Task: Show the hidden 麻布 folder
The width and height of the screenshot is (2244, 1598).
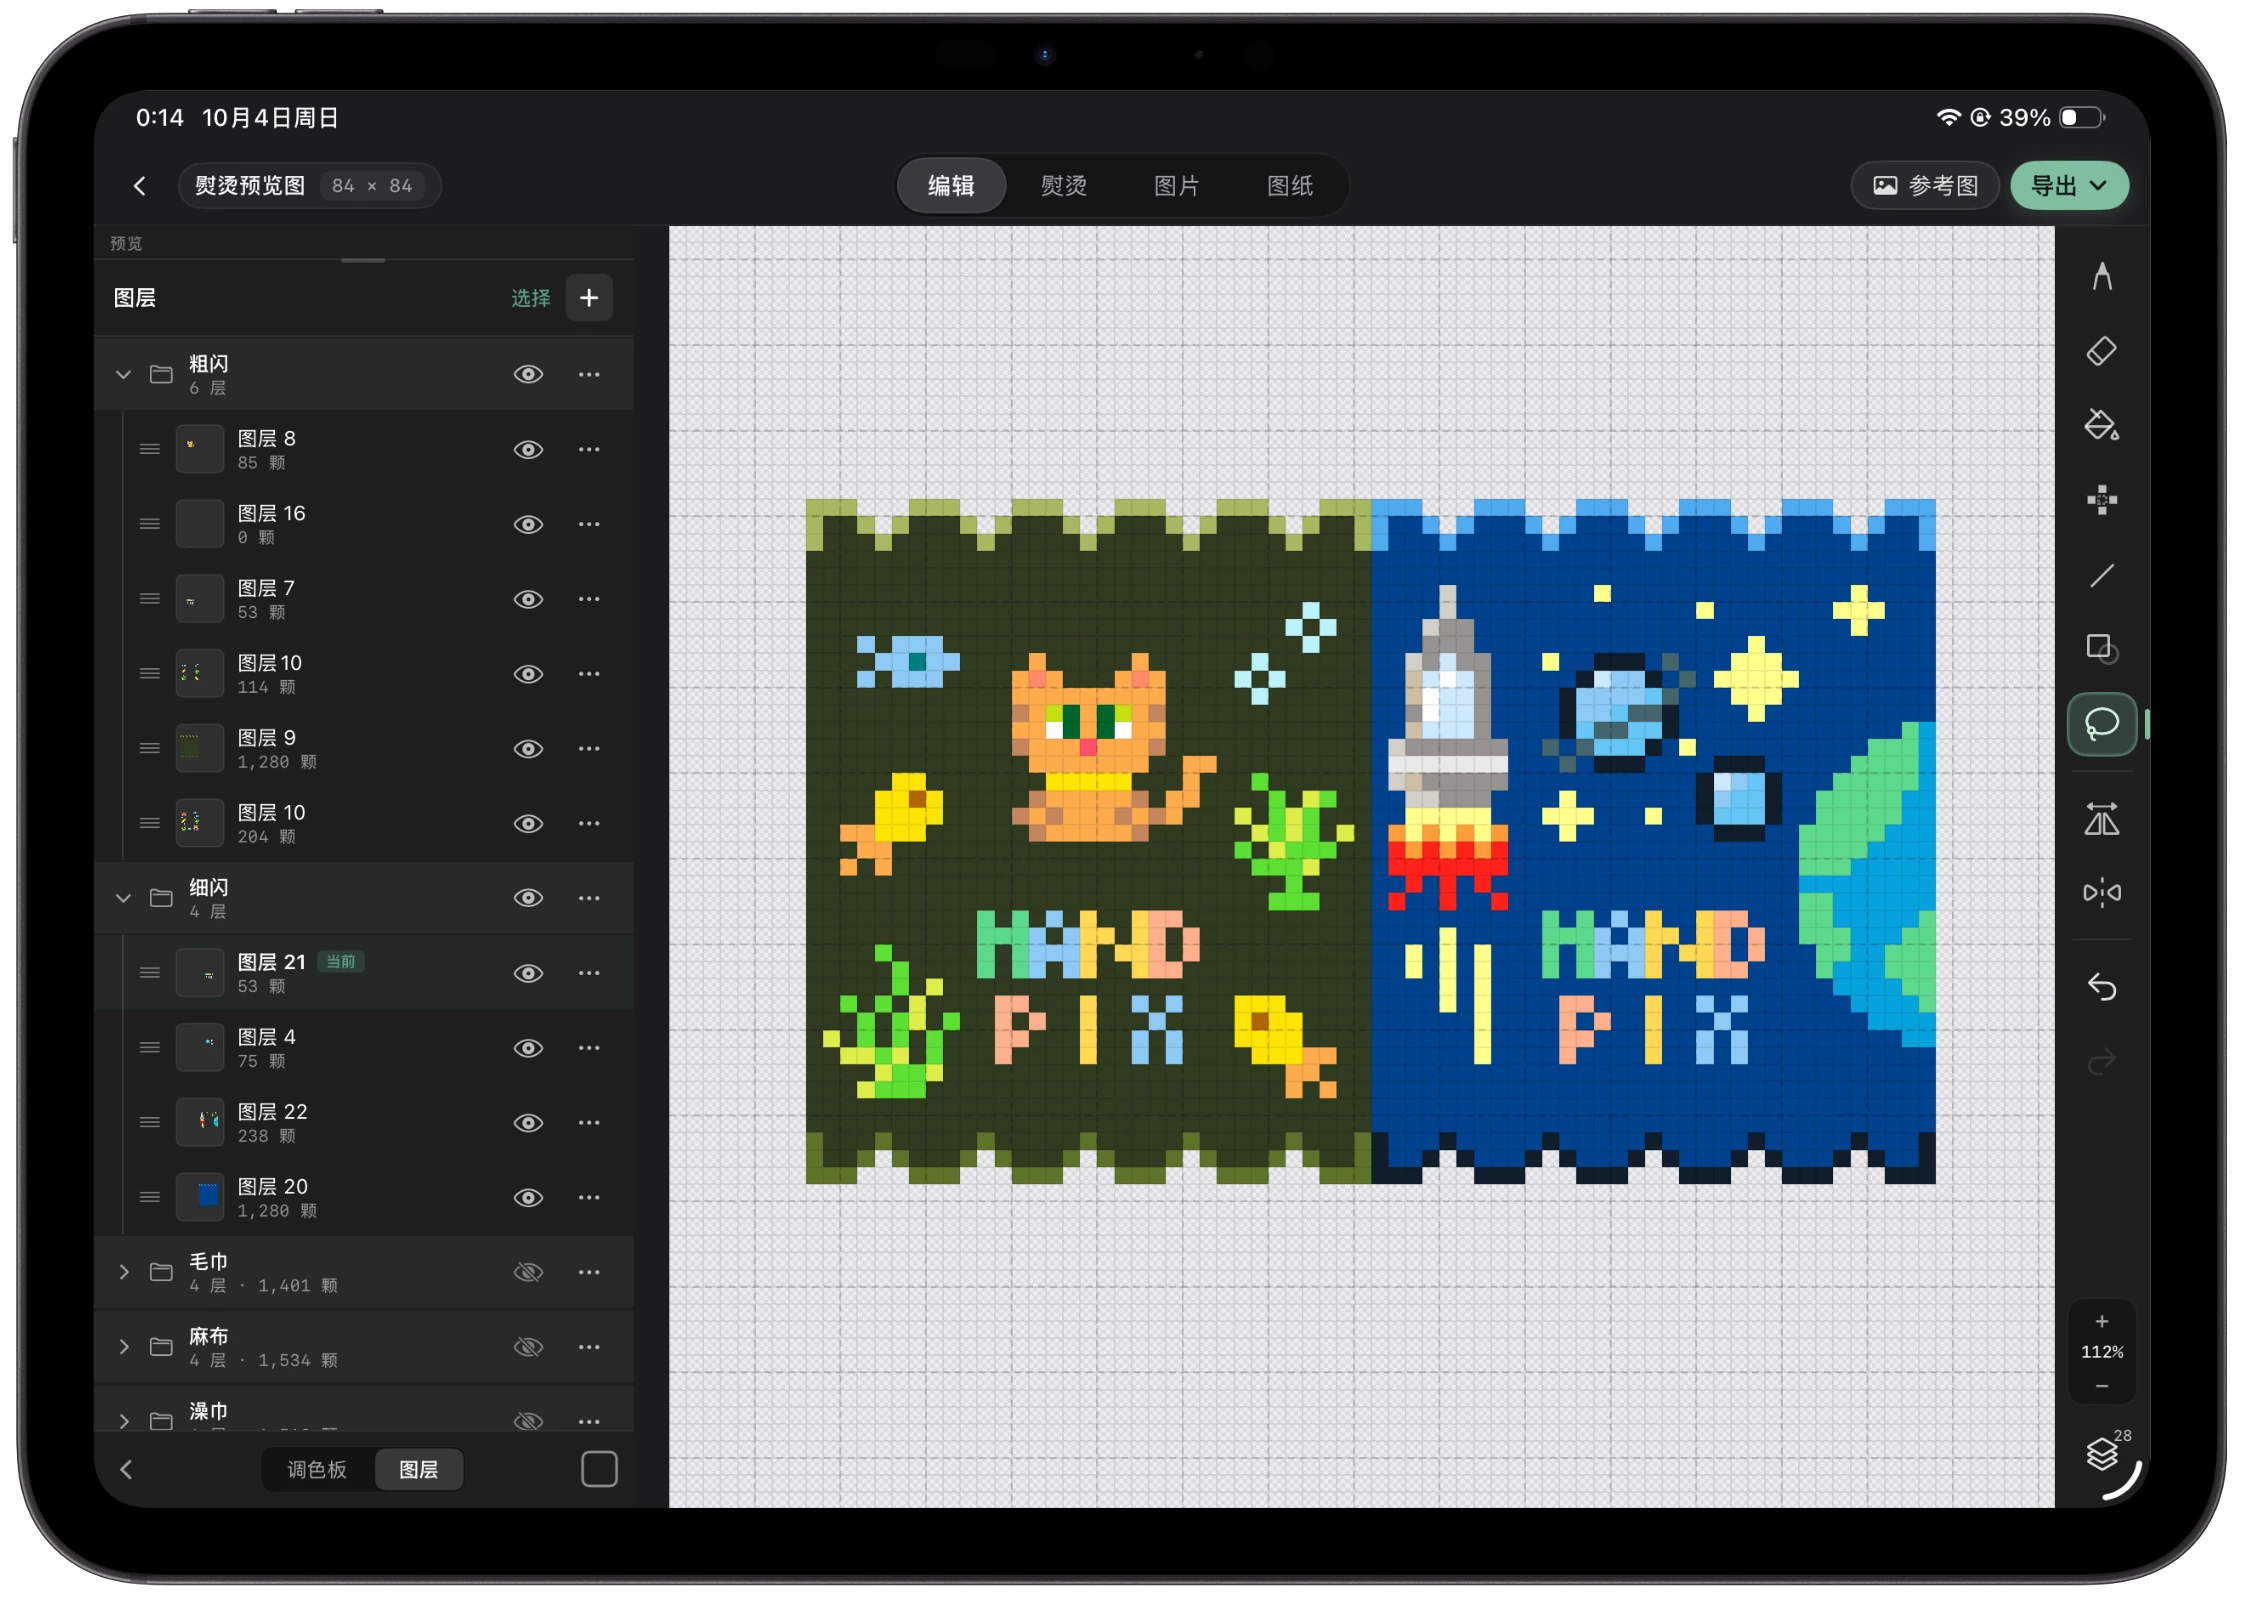Action: point(528,1346)
